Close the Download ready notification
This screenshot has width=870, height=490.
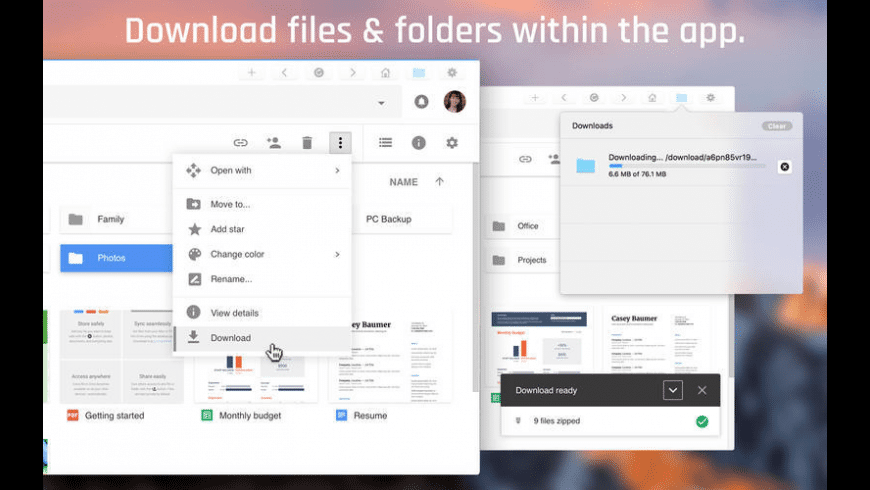[x=702, y=390]
